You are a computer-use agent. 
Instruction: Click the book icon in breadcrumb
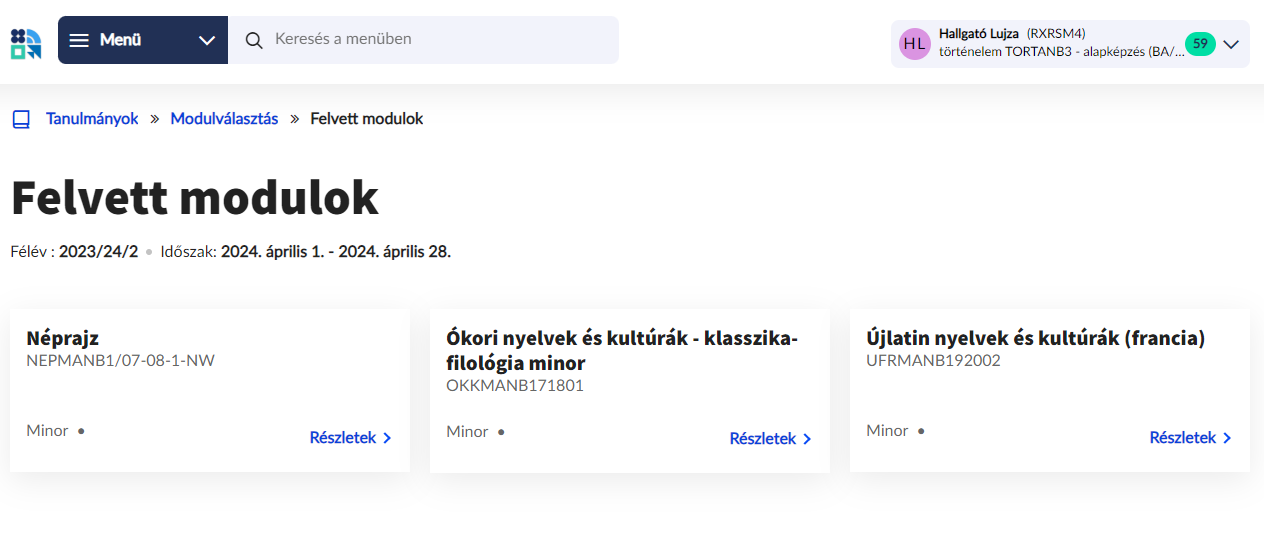(21, 119)
